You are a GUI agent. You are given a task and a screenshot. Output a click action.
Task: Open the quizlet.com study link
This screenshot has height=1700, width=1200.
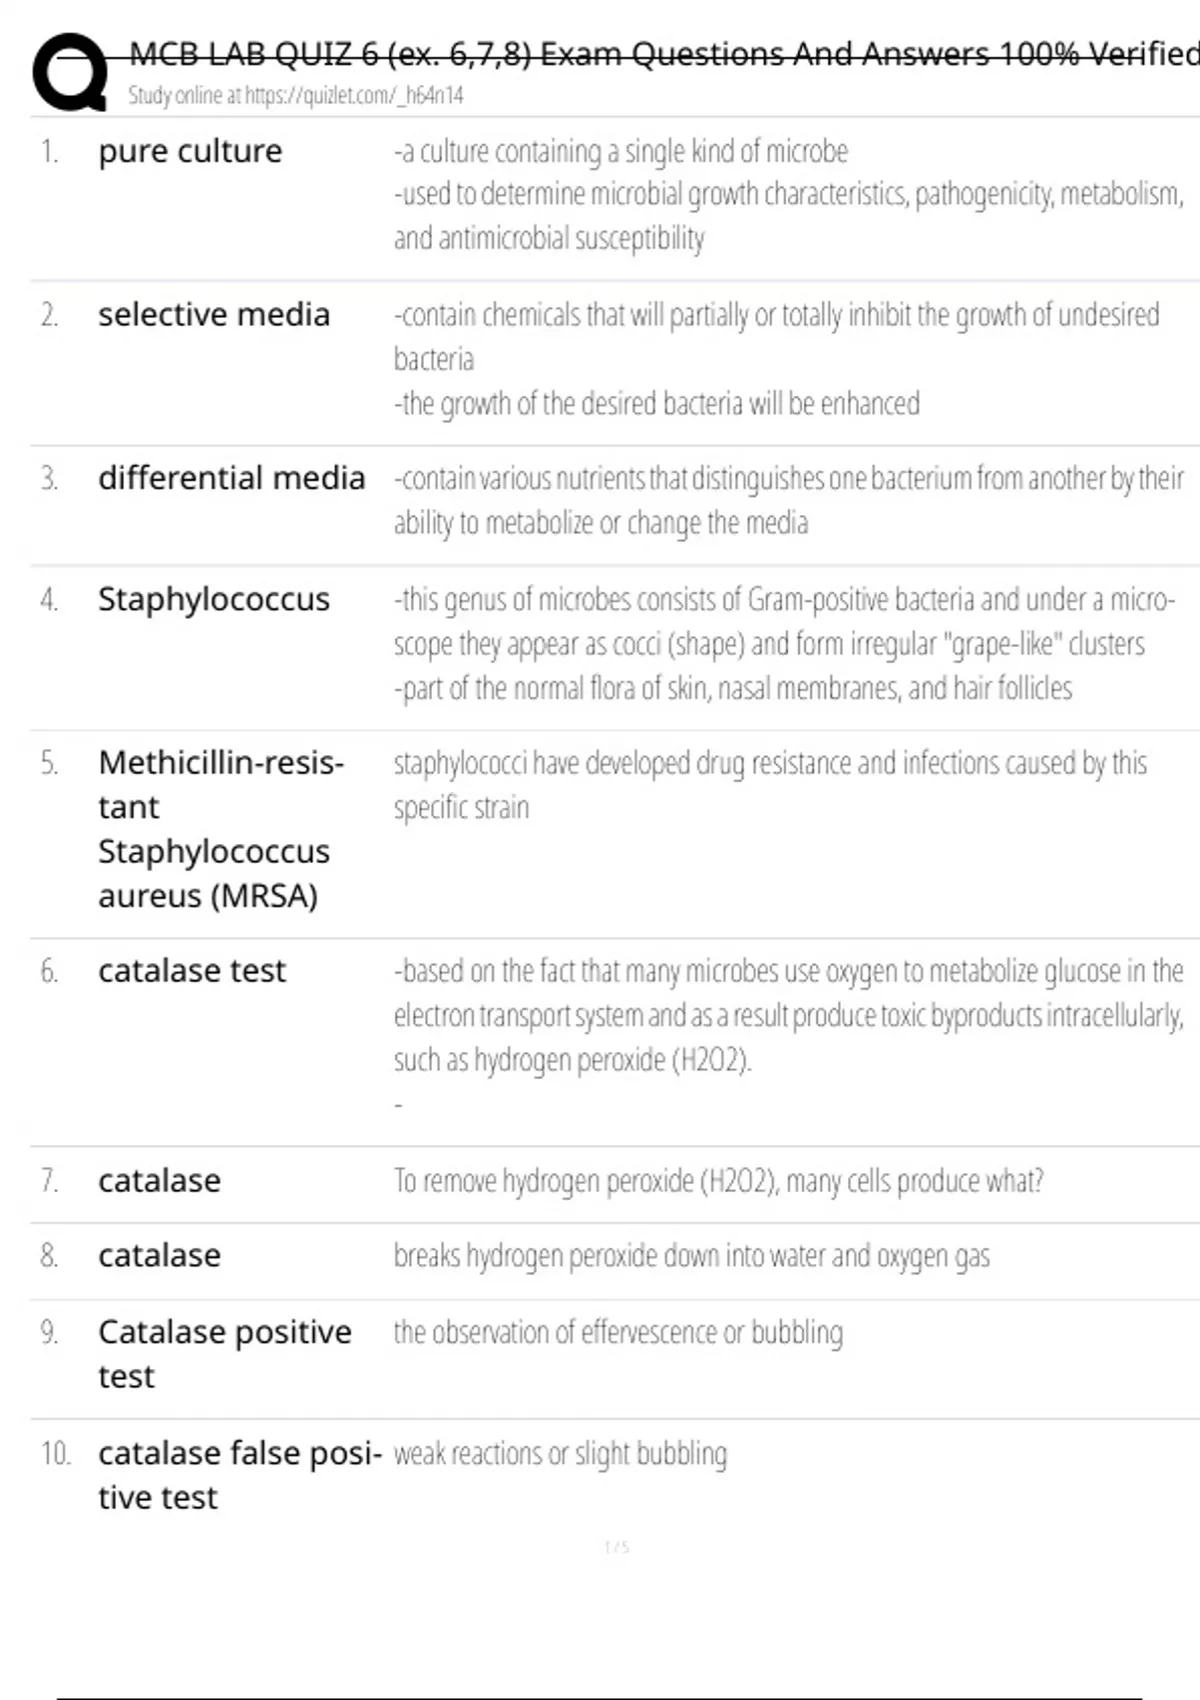[295, 95]
